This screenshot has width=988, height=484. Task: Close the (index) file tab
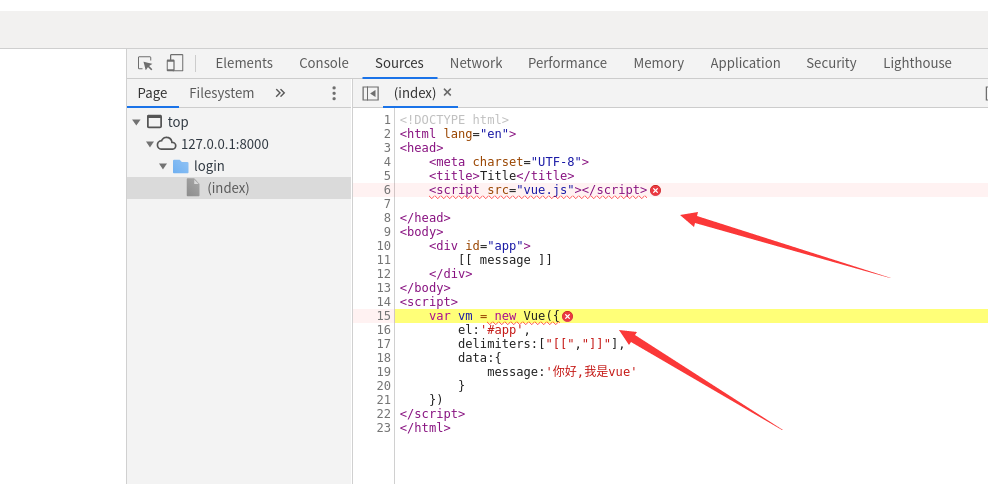click(x=447, y=92)
